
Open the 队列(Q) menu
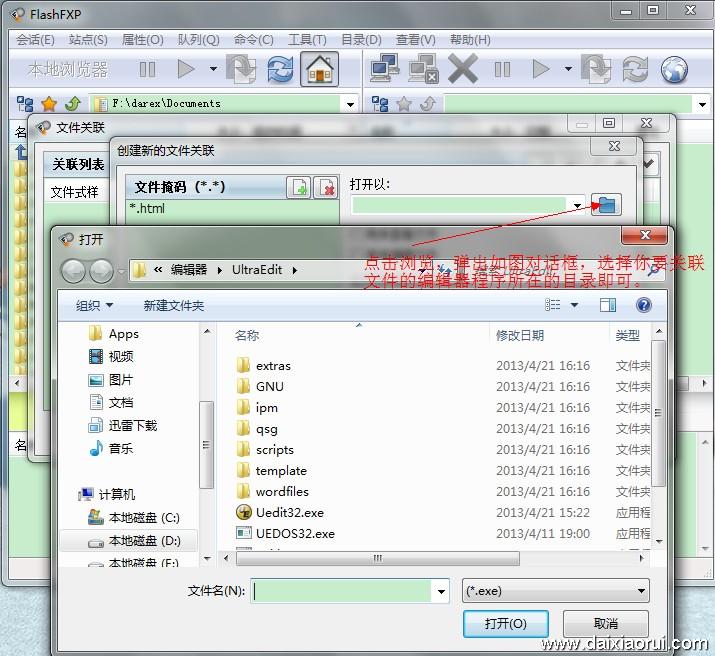click(198, 40)
